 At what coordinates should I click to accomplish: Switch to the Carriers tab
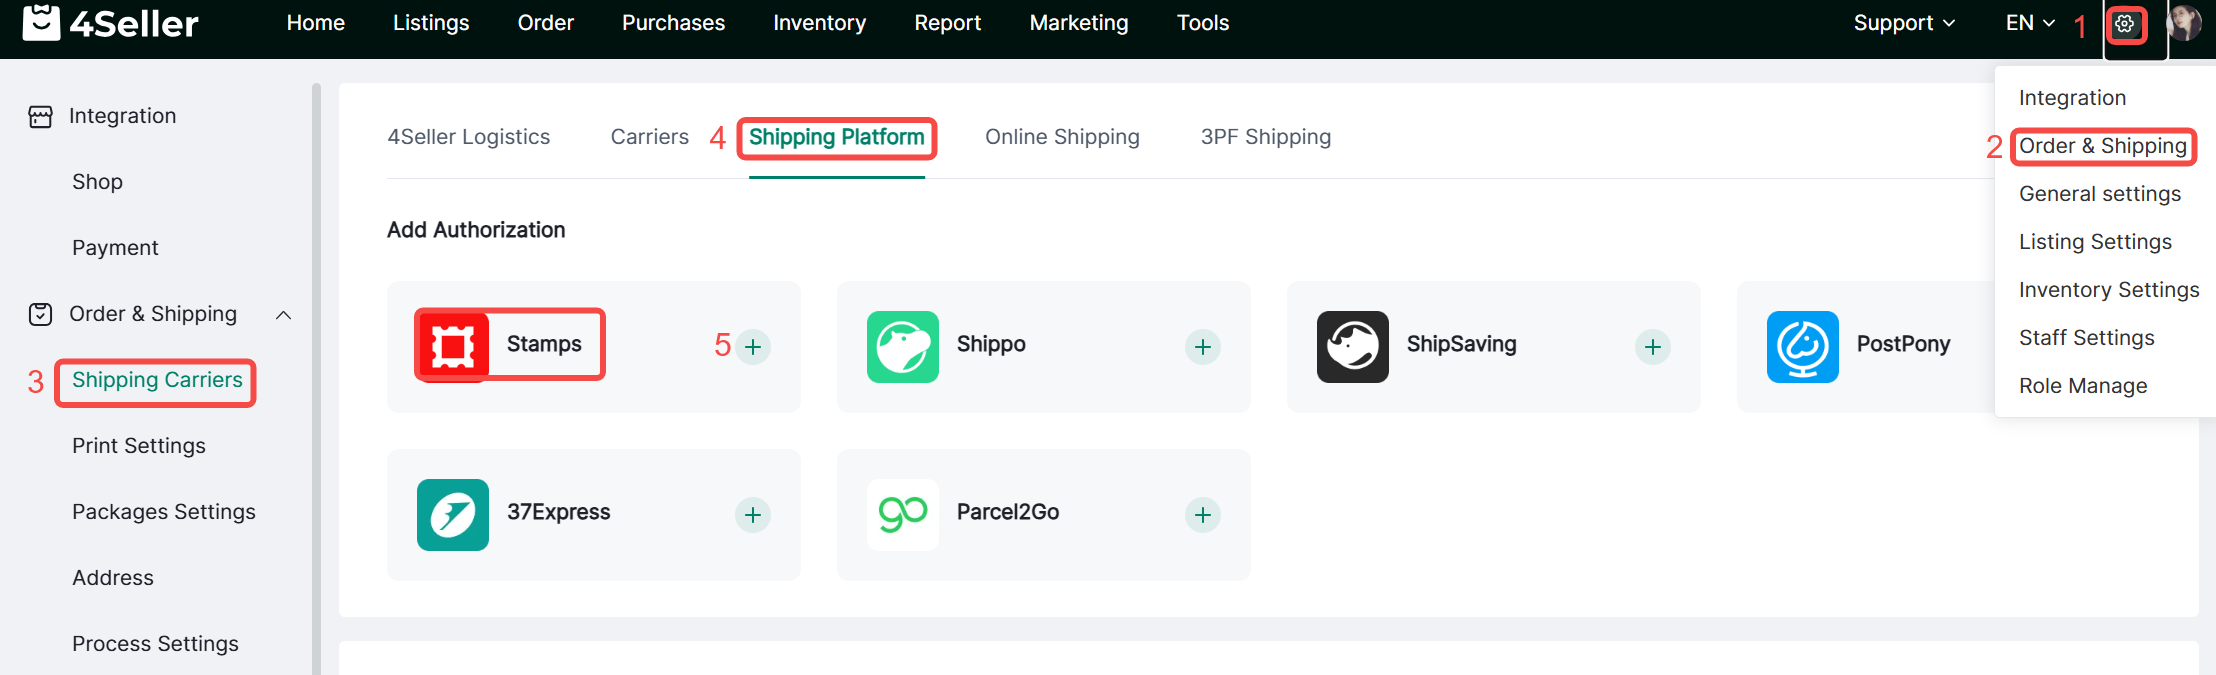click(x=649, y=137)
